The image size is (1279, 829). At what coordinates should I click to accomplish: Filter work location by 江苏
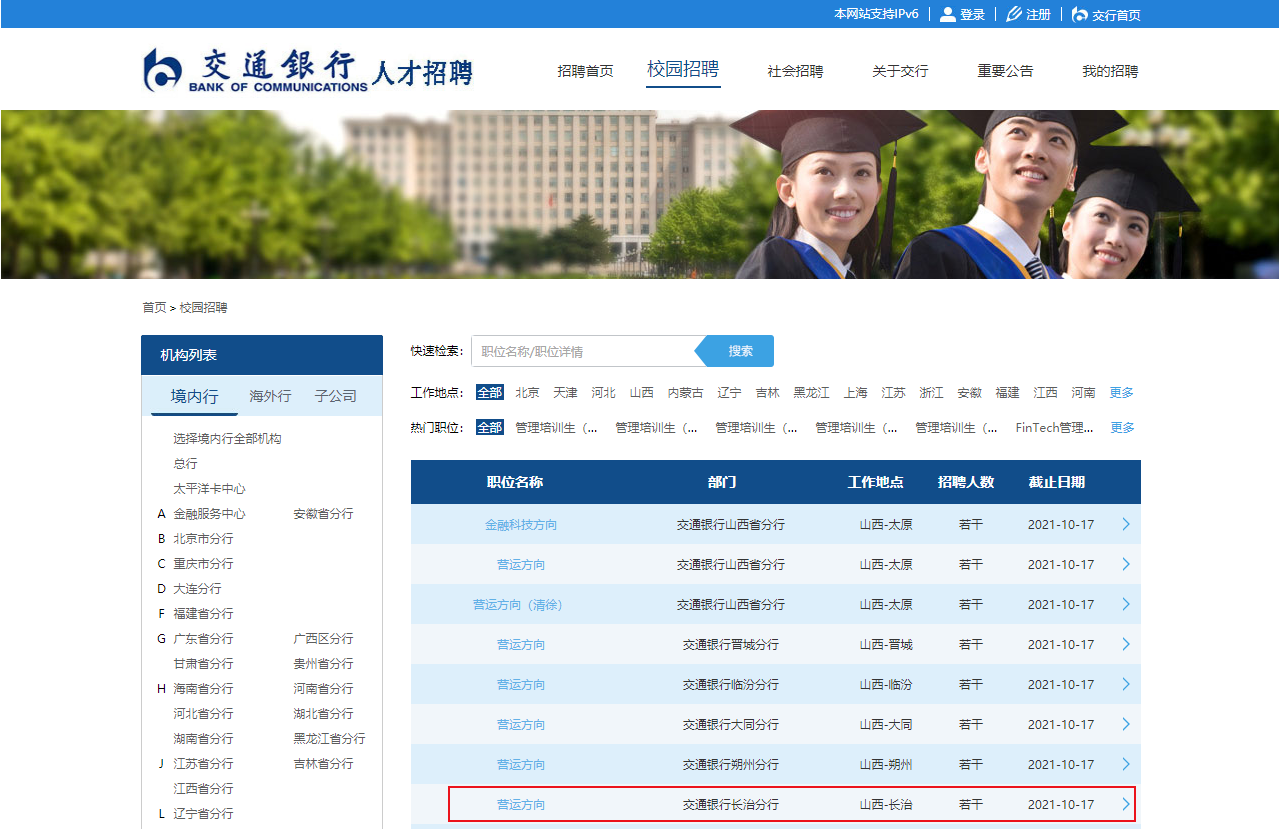coord(893,393)
